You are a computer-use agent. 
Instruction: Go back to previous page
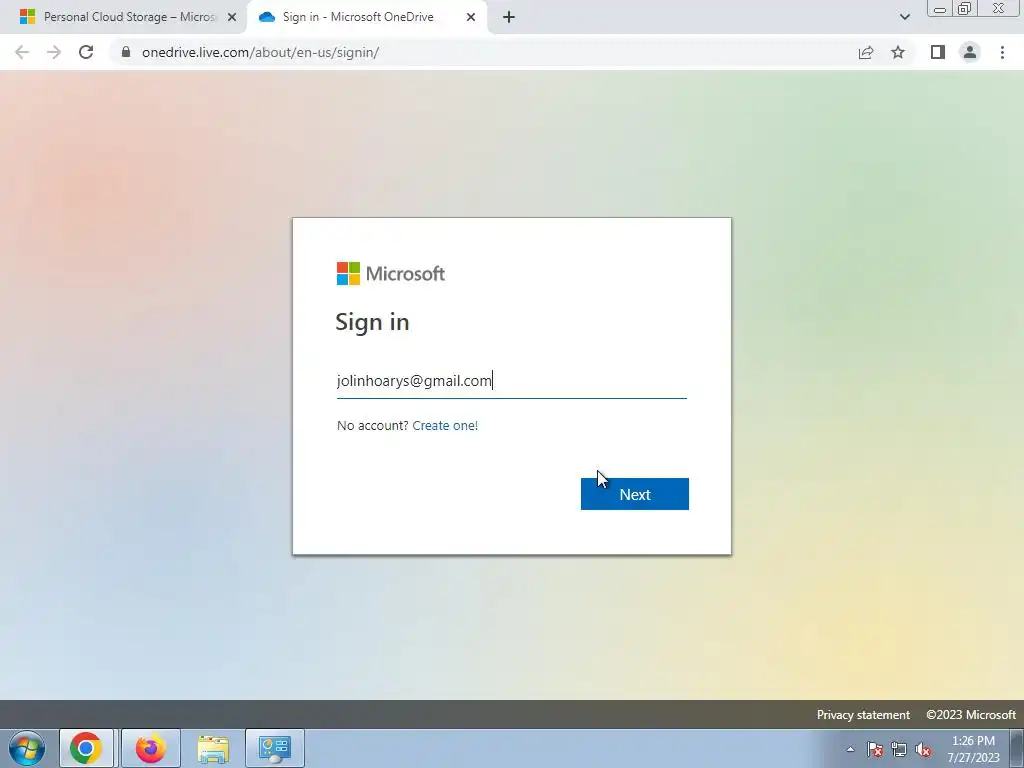(22, 52)
